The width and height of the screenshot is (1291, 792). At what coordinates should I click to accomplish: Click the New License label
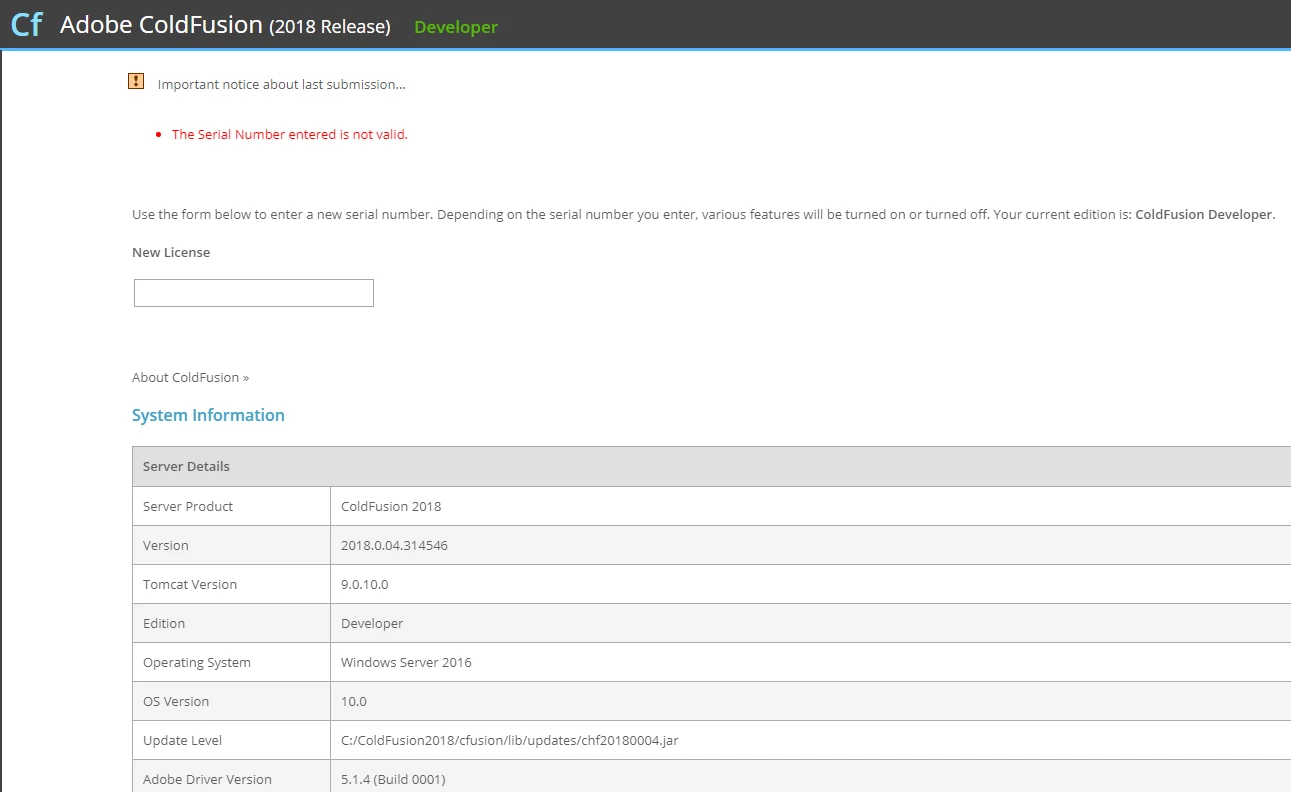pos(171,252)
